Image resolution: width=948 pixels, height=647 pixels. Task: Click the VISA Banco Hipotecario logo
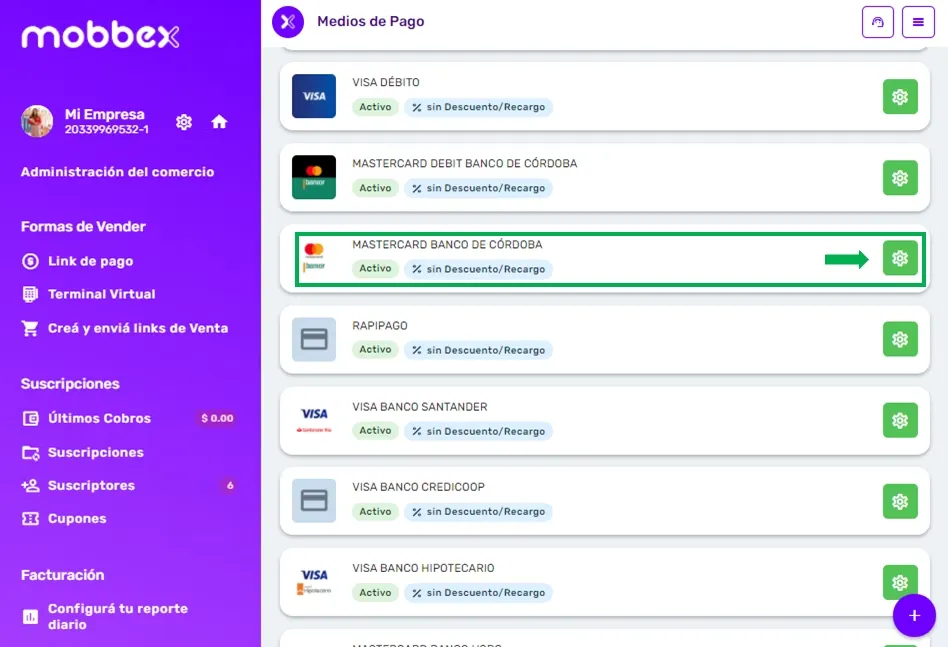[x=314, y=582]
